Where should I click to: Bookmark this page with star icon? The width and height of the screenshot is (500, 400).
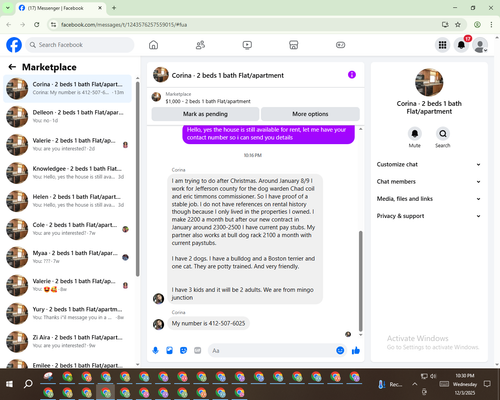(458, 24)
